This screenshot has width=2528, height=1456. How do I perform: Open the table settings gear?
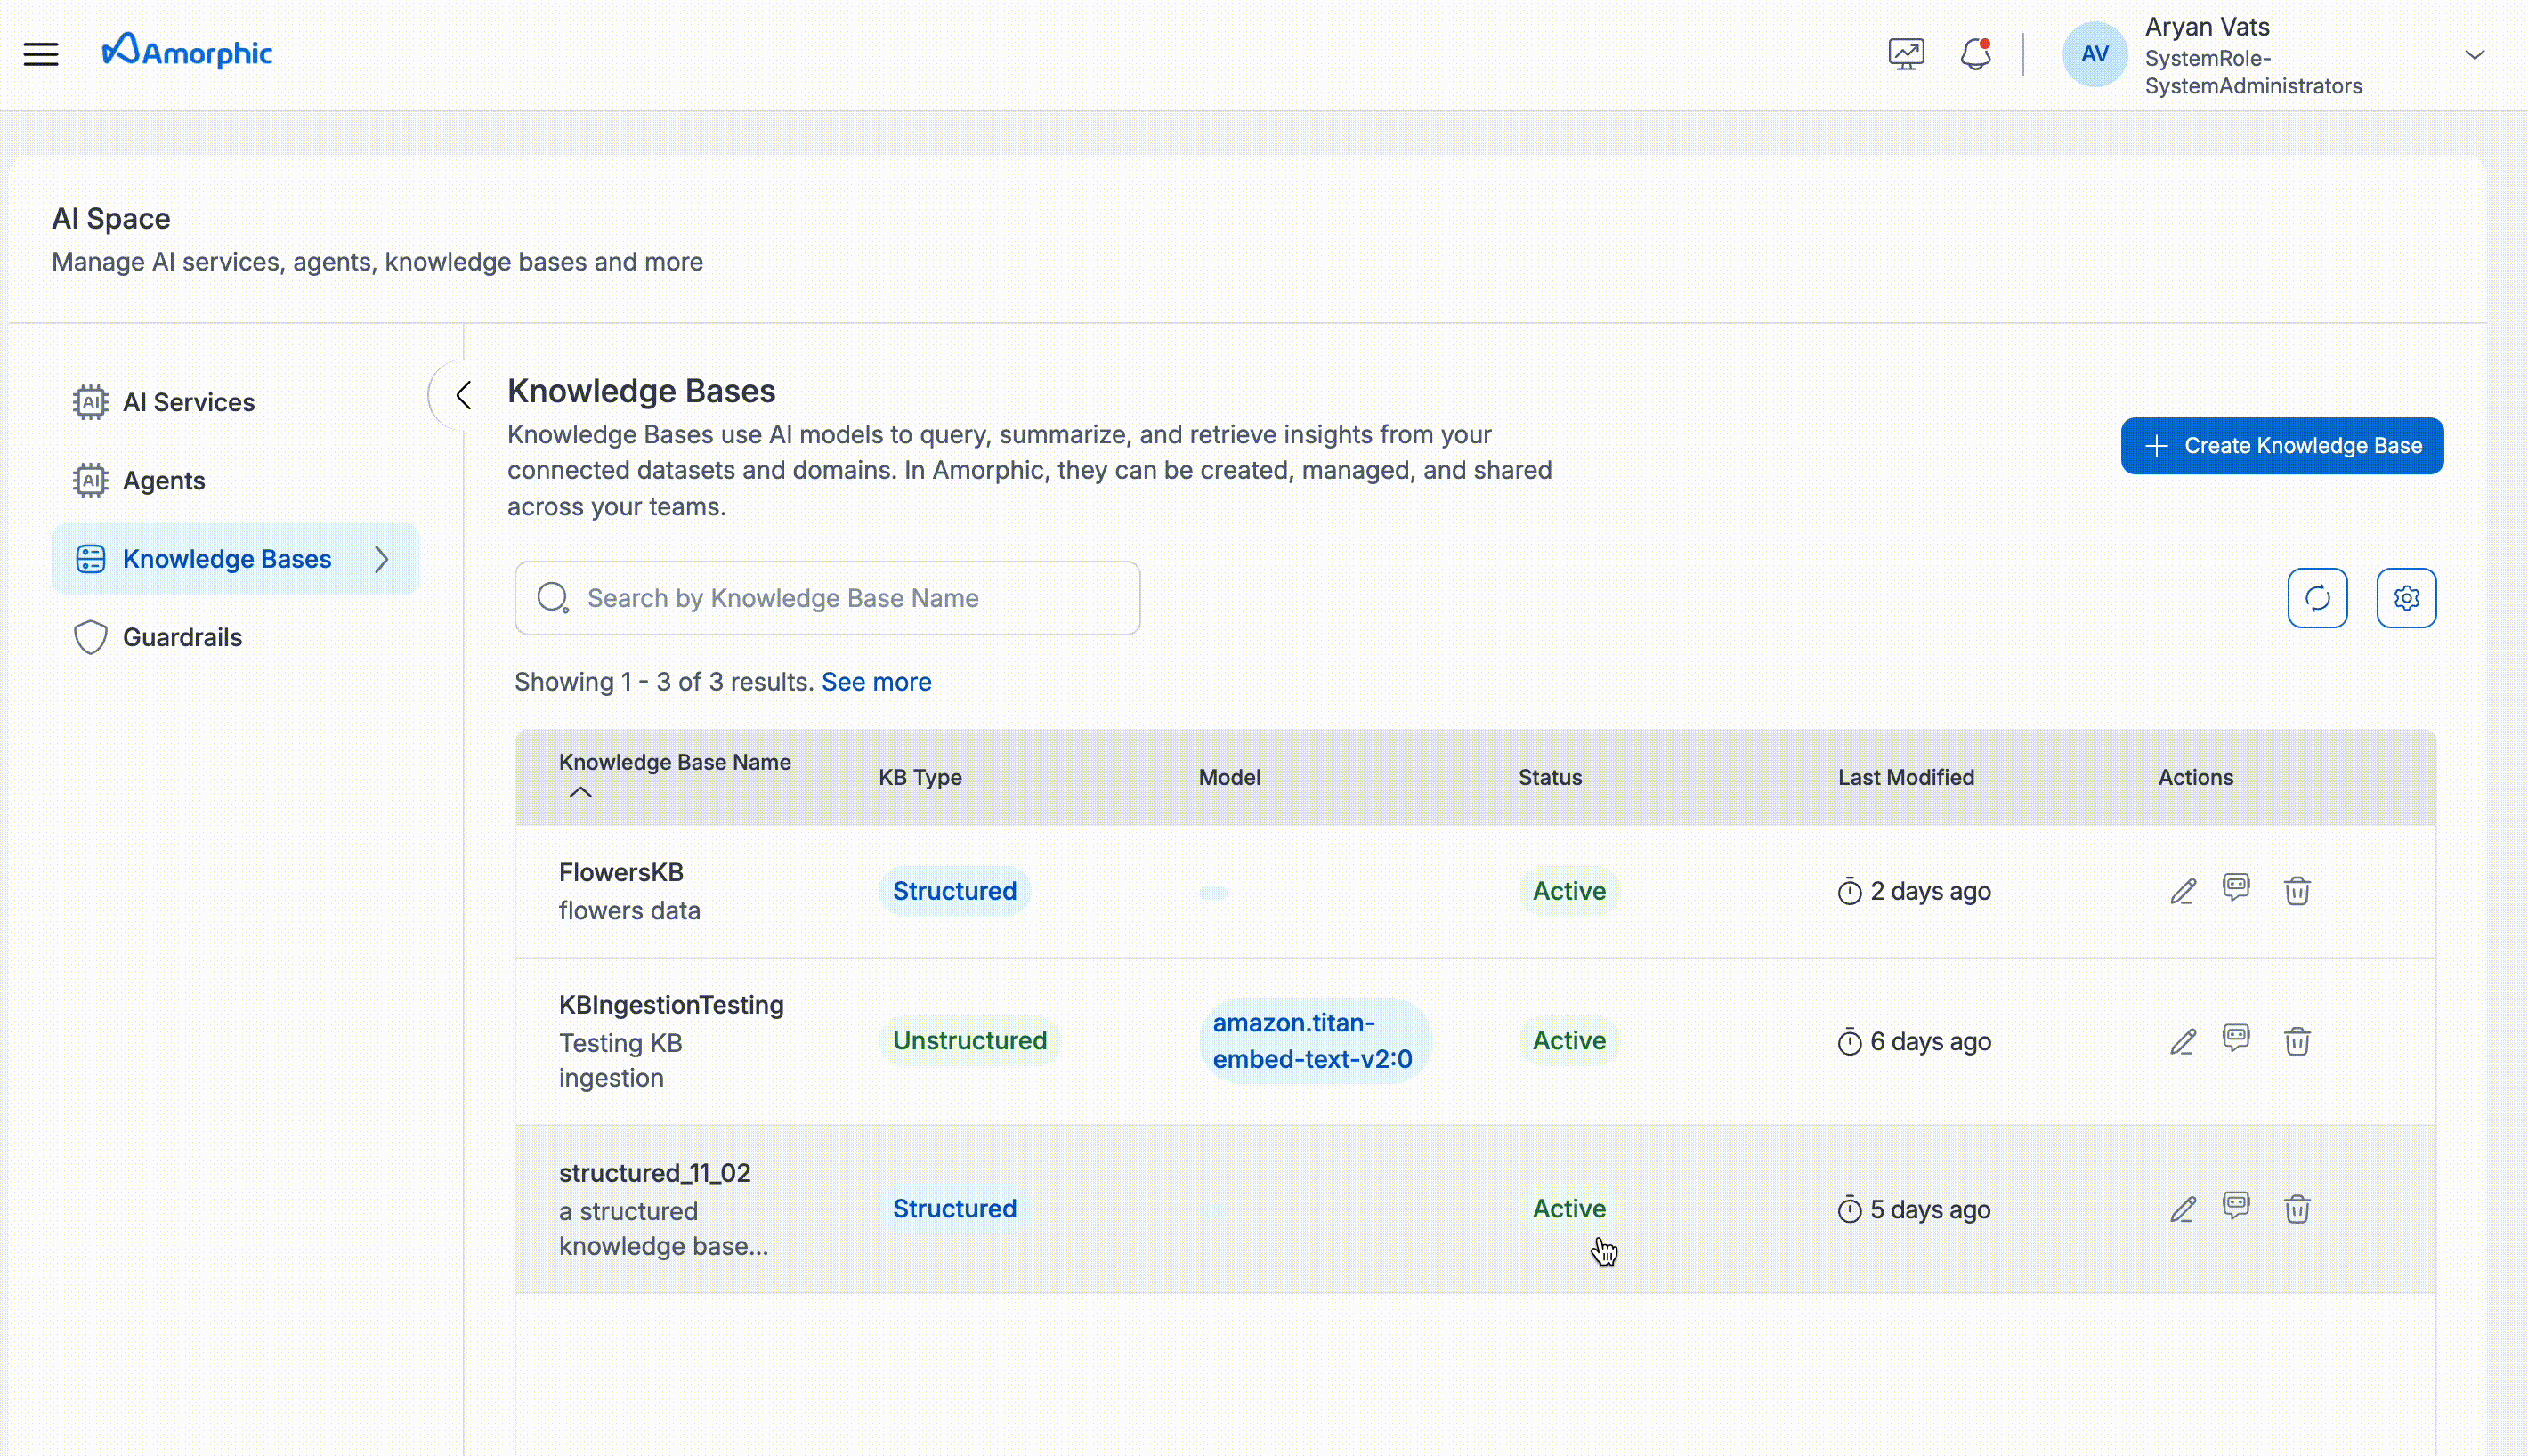click(x=2407, y=597)
